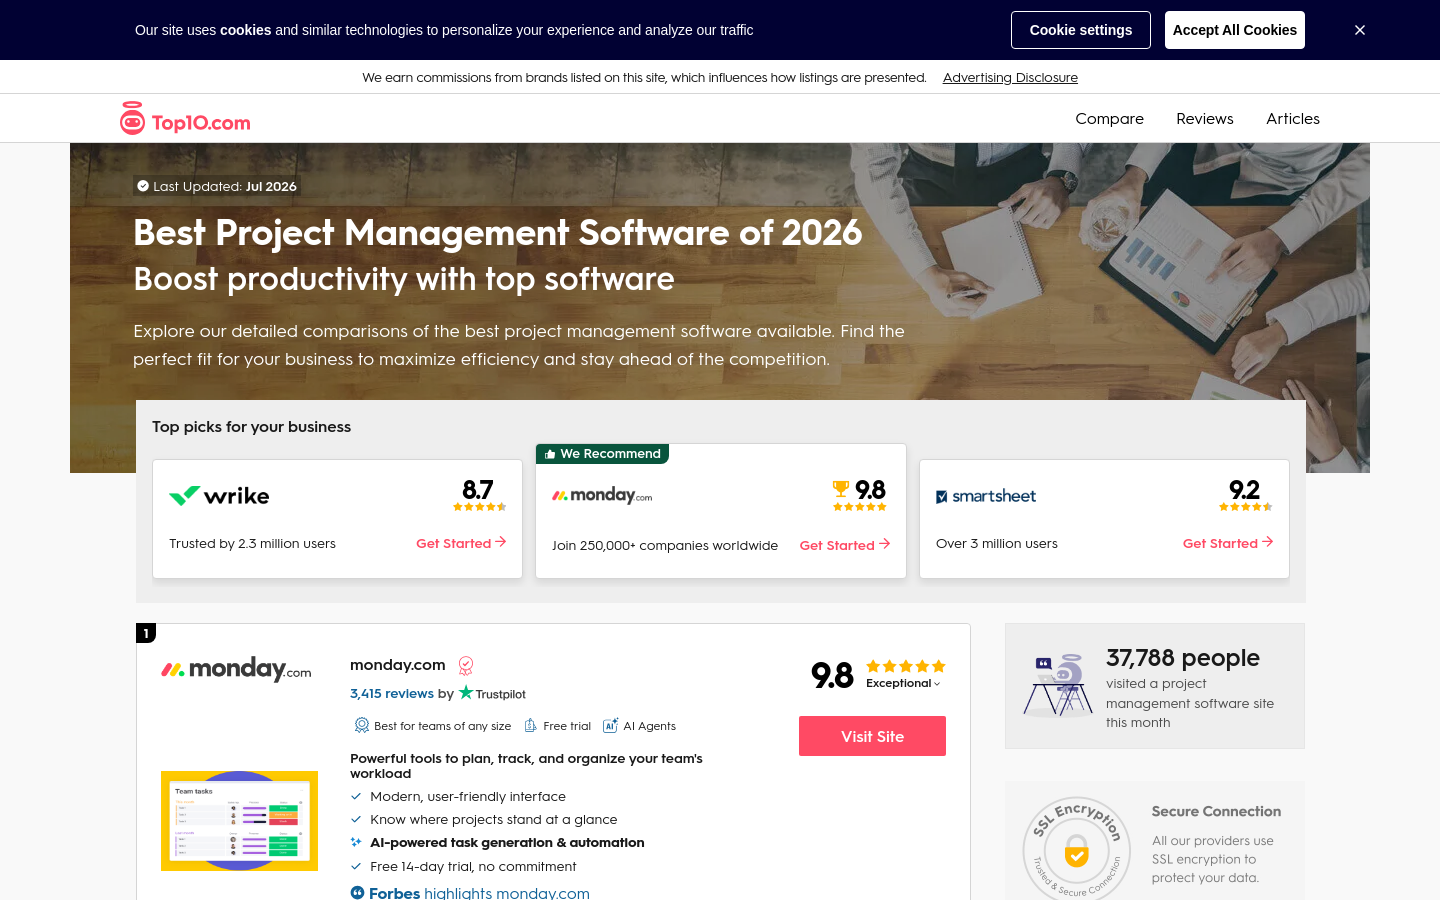The height and width of the screenshot is (900, 1440).
Task: Click the visitor desk illustration icon
Action: coord(1058,685)
